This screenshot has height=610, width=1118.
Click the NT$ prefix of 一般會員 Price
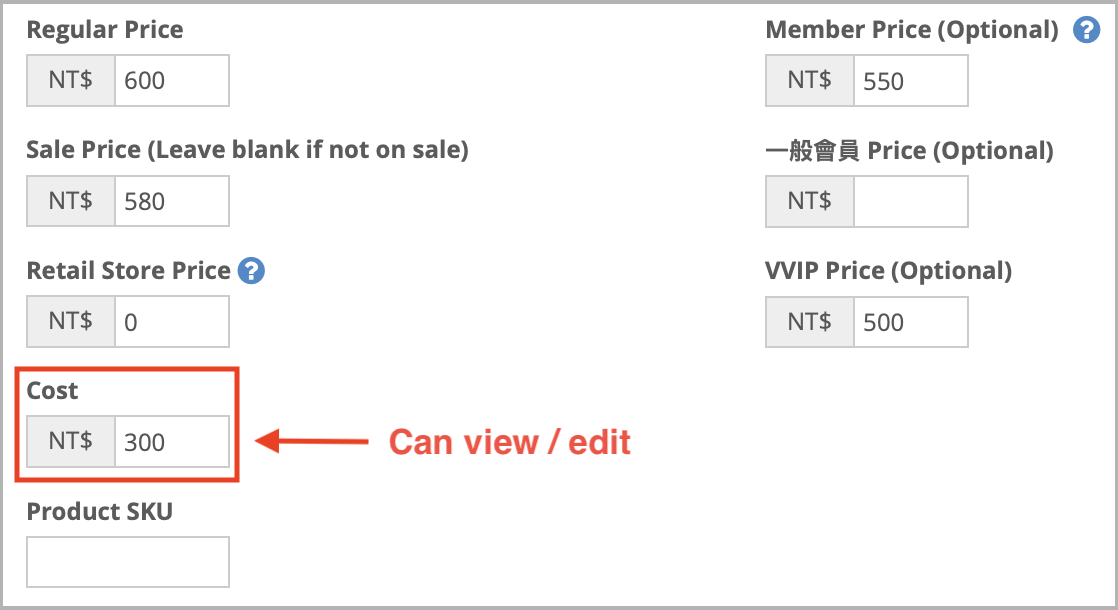(809, 202)
